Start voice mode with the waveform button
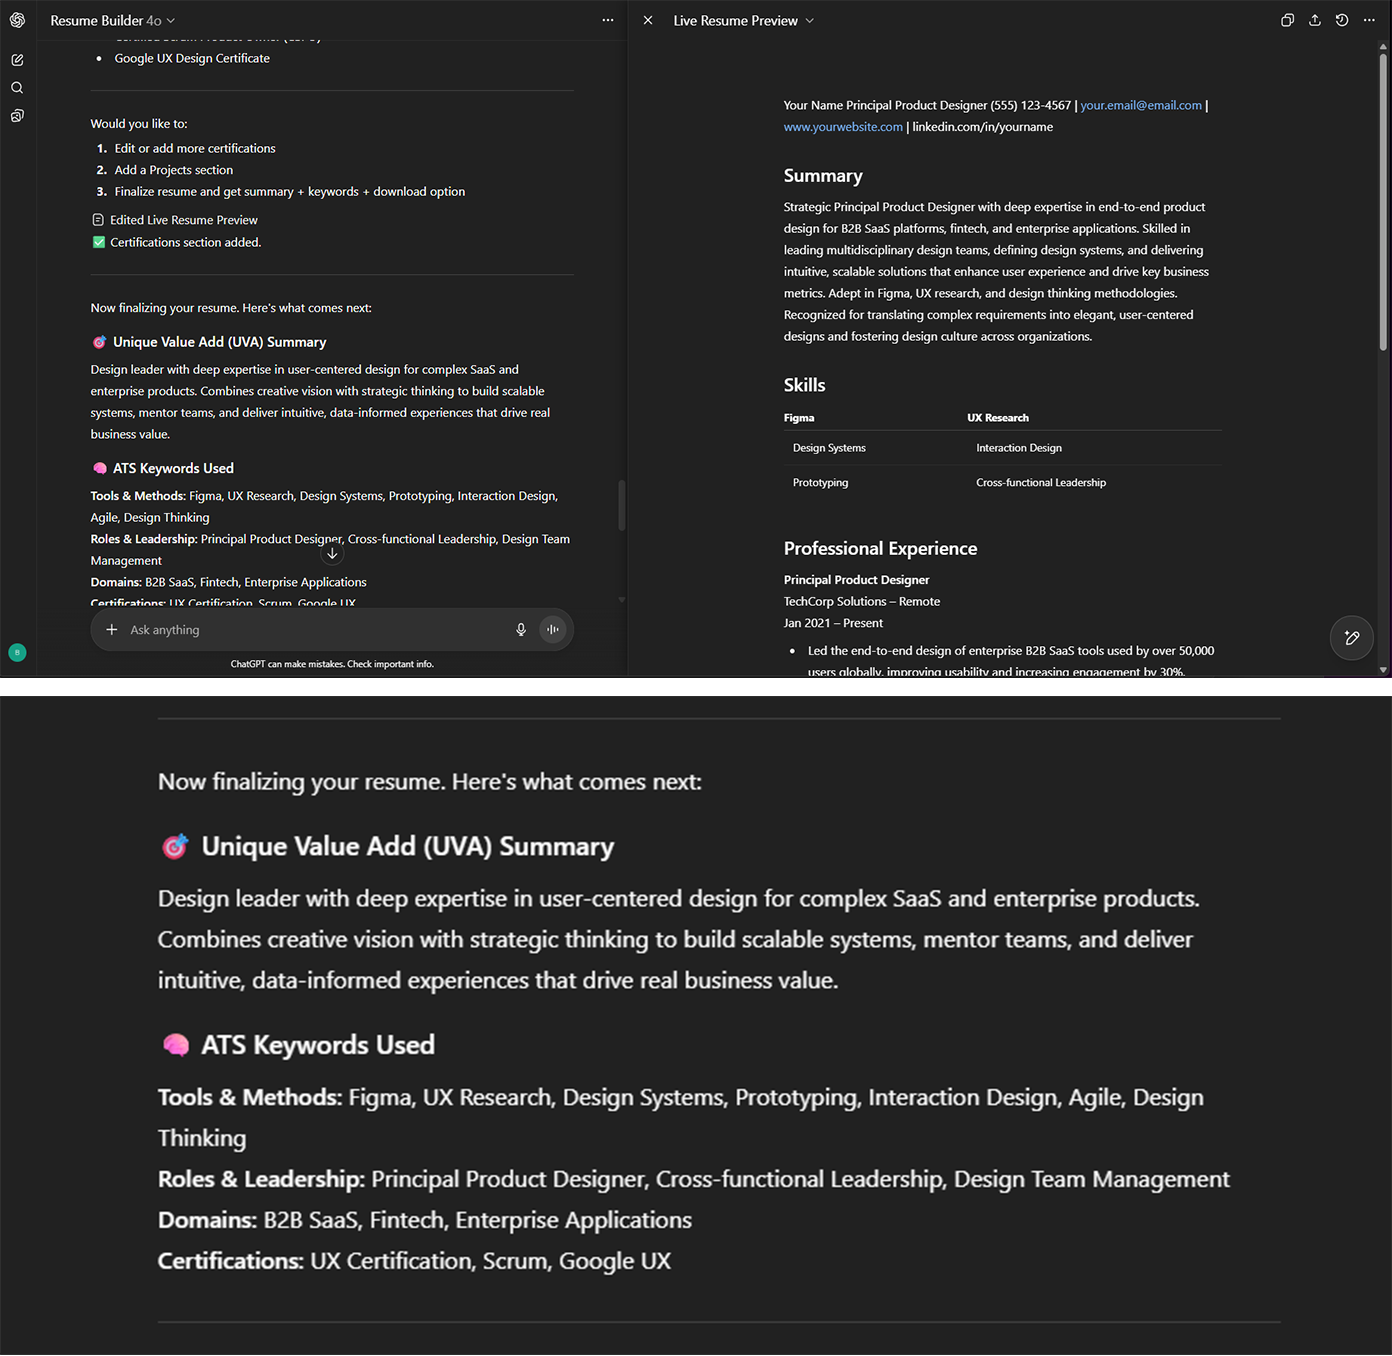 pos(553,630)
